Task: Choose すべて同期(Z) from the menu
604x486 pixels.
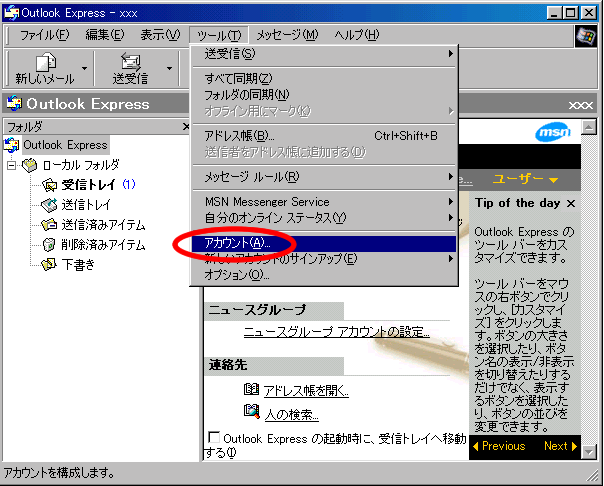Action: click(324, 79)
